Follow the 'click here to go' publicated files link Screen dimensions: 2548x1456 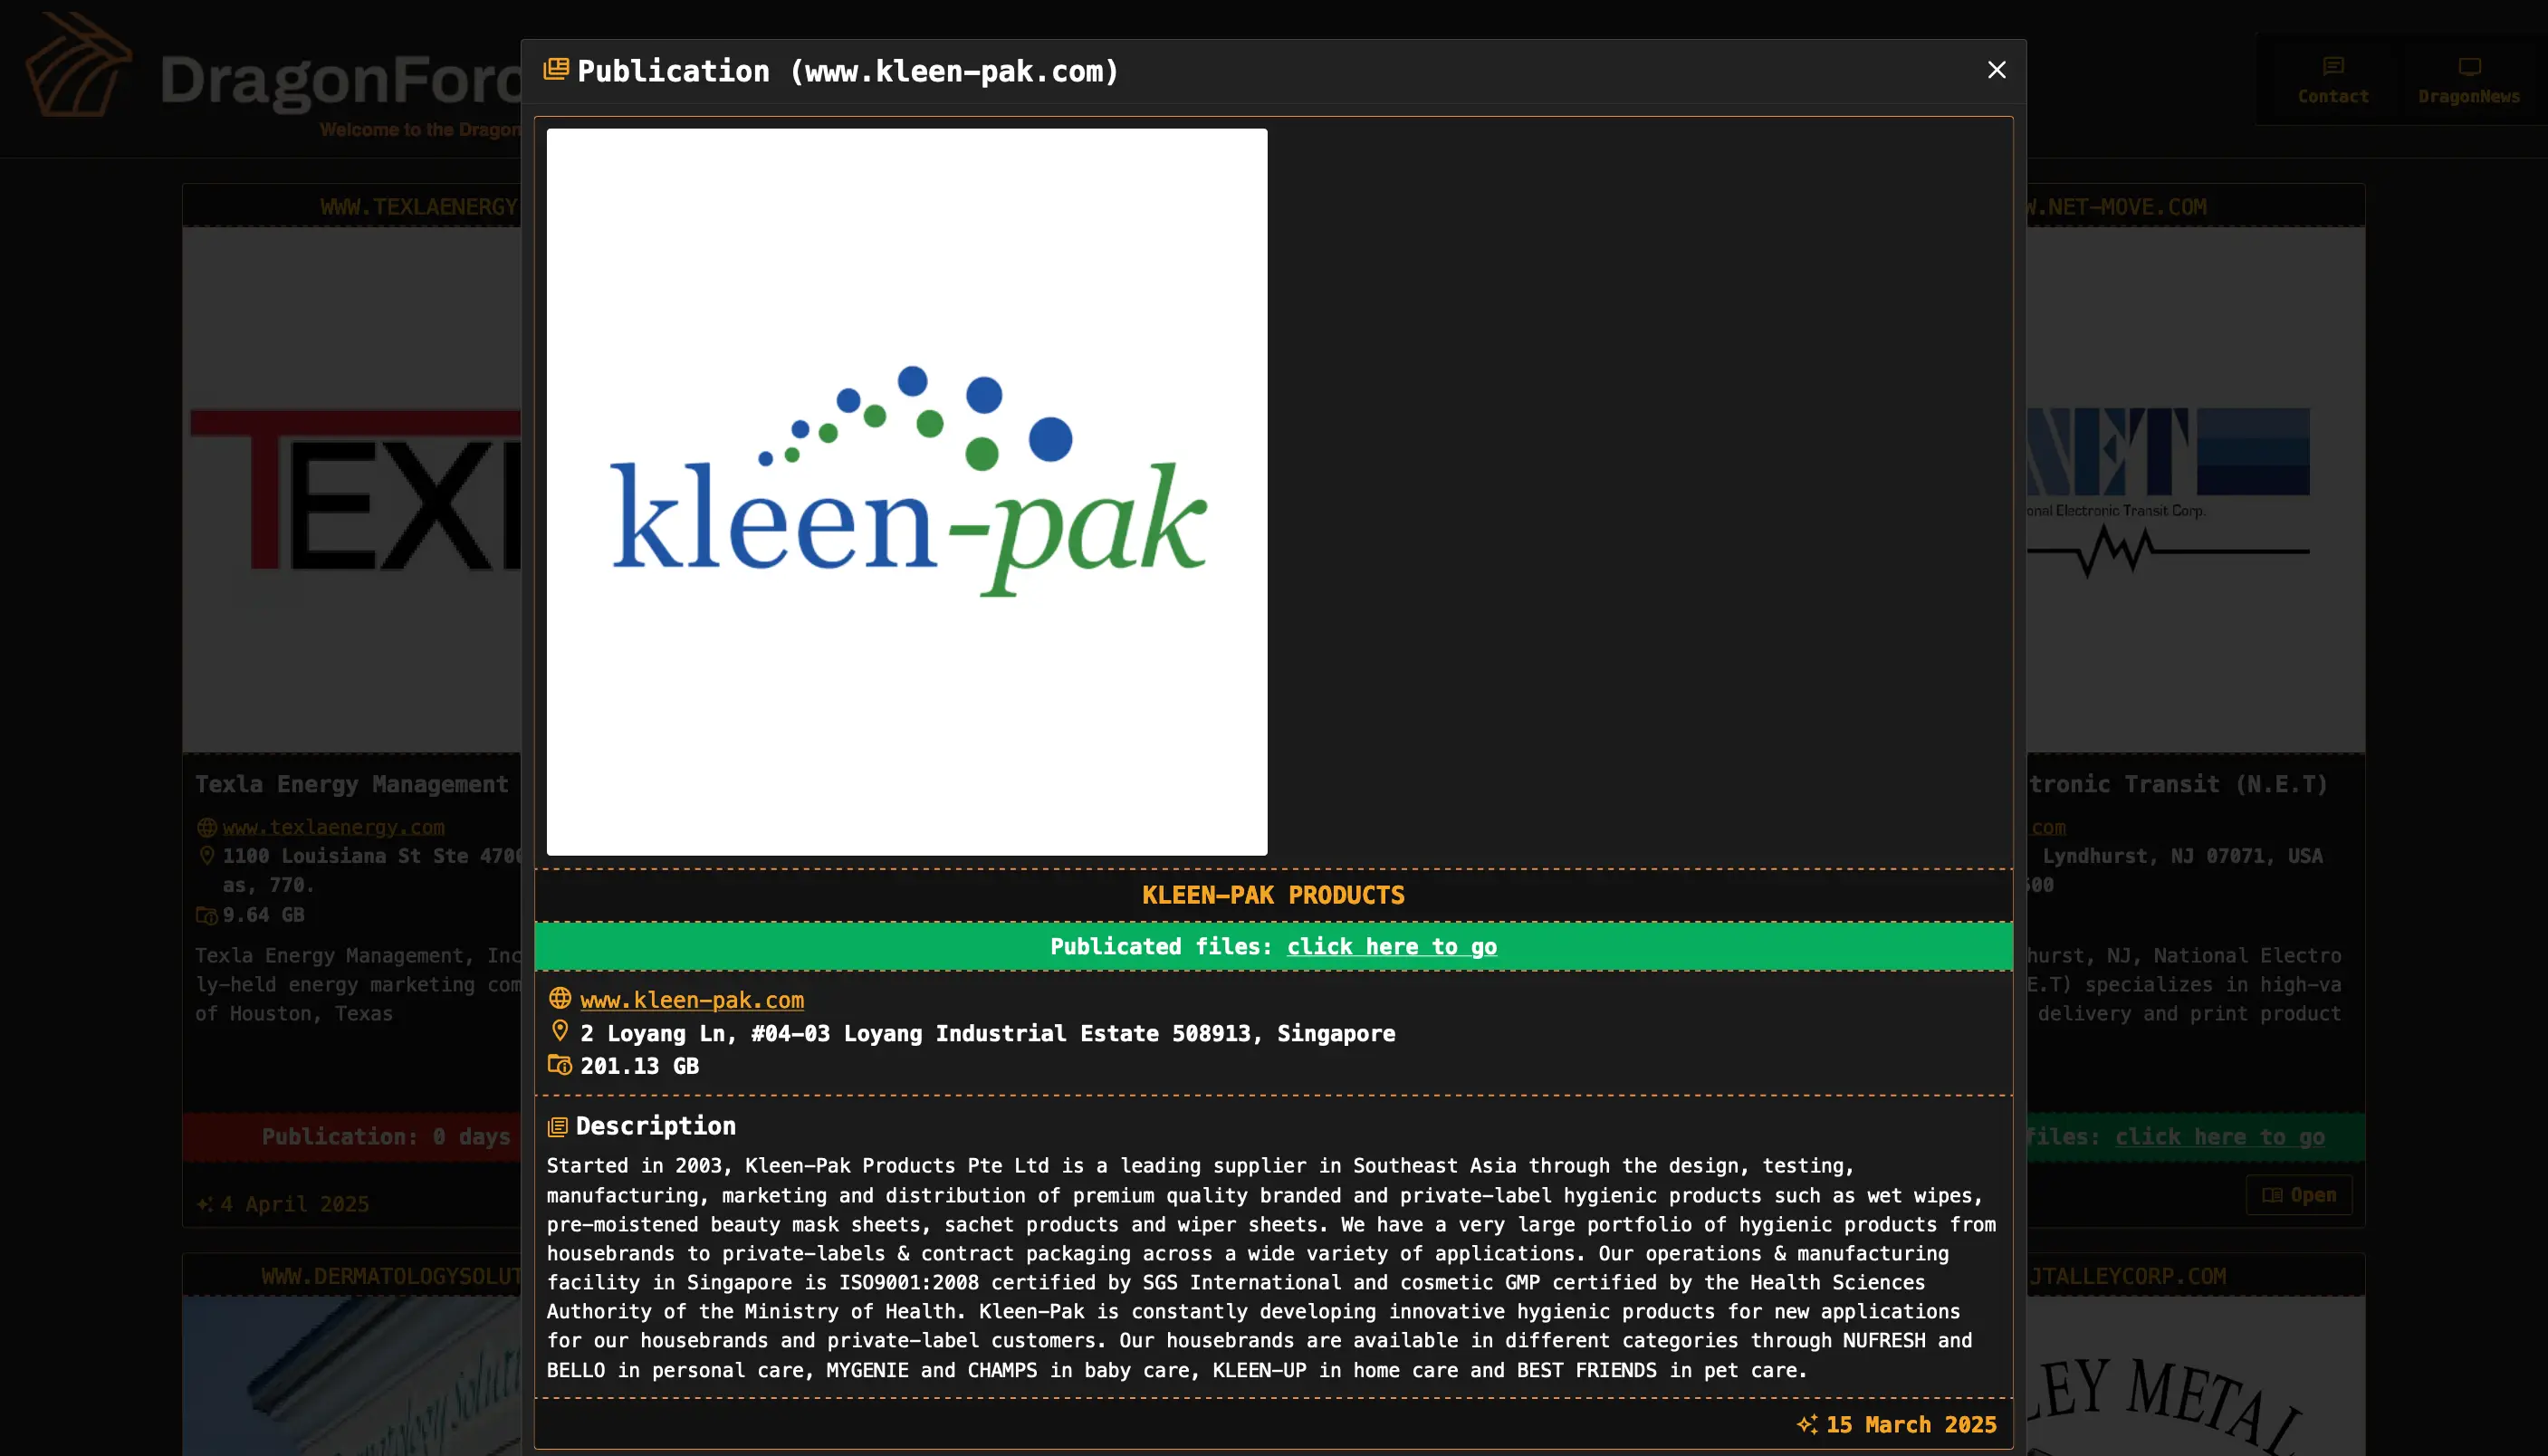click(1391, 946)
